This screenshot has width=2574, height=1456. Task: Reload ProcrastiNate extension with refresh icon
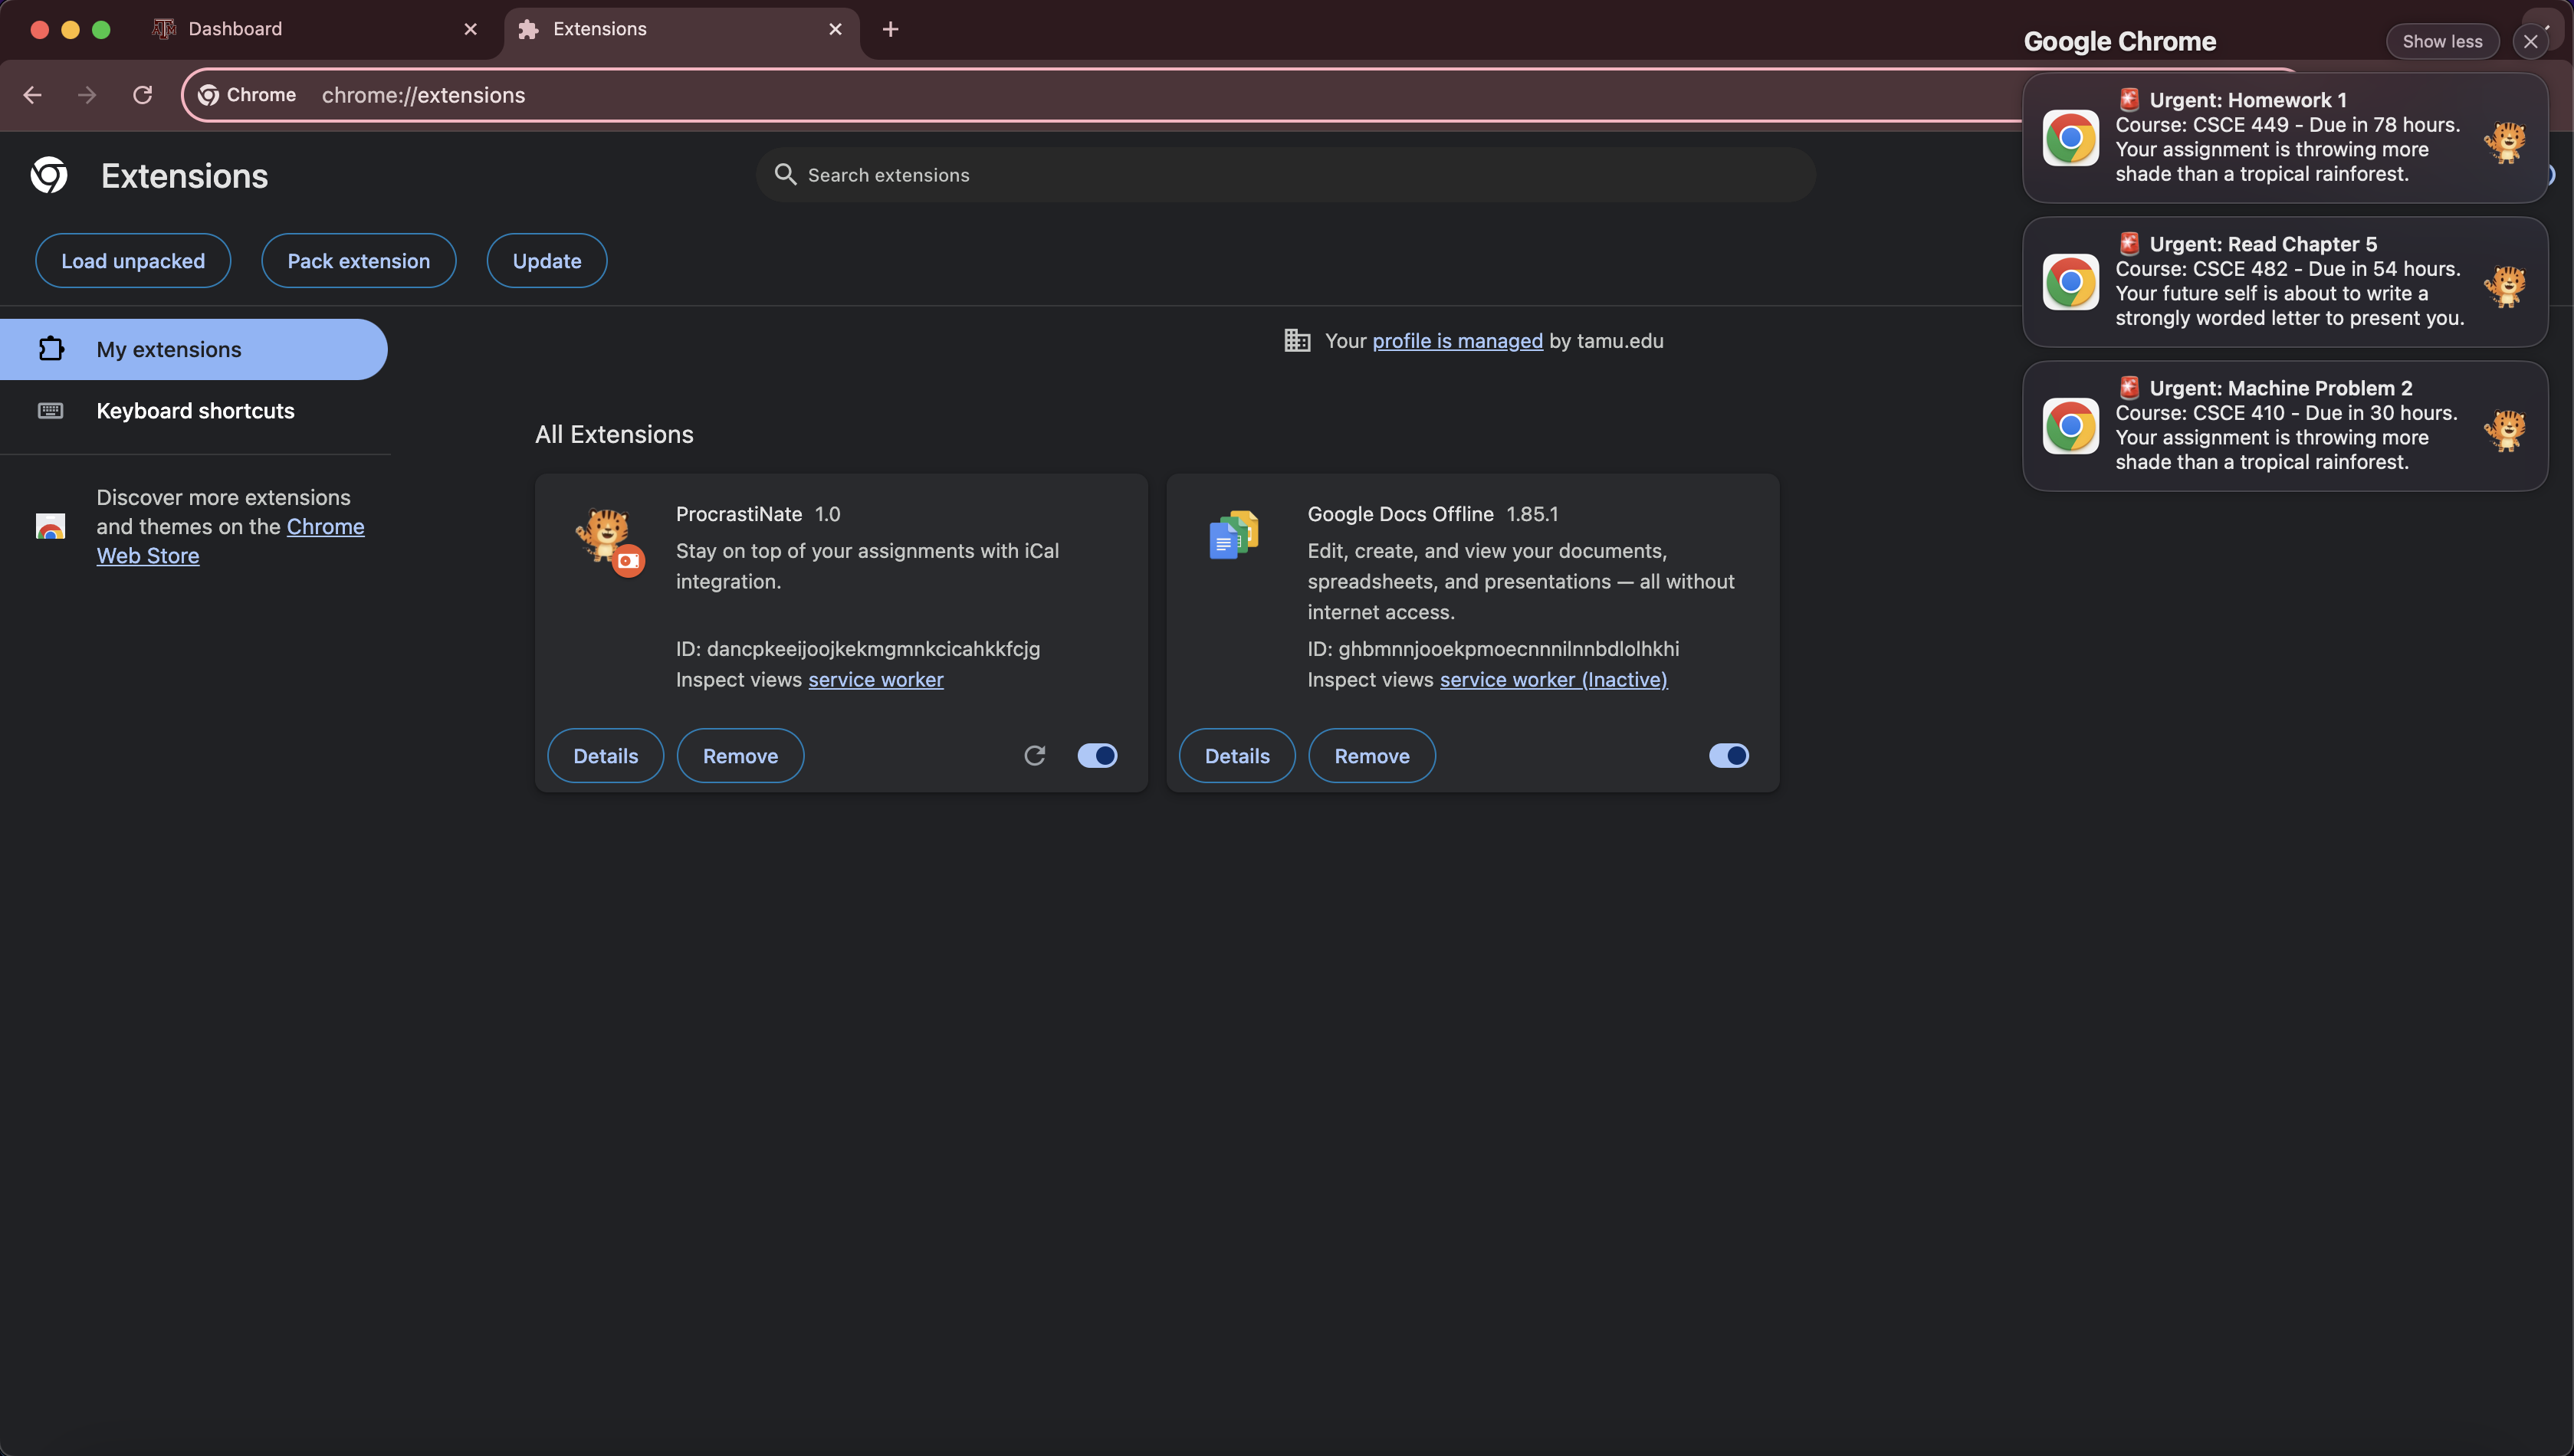[1035, 756]
